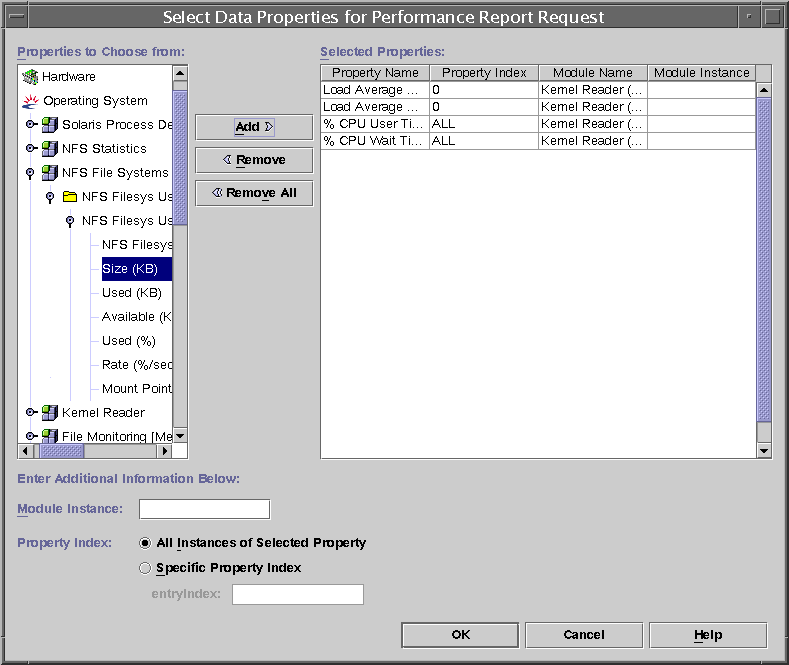
Task: Open Help for this dialog
Action: [x=708, y=635]
